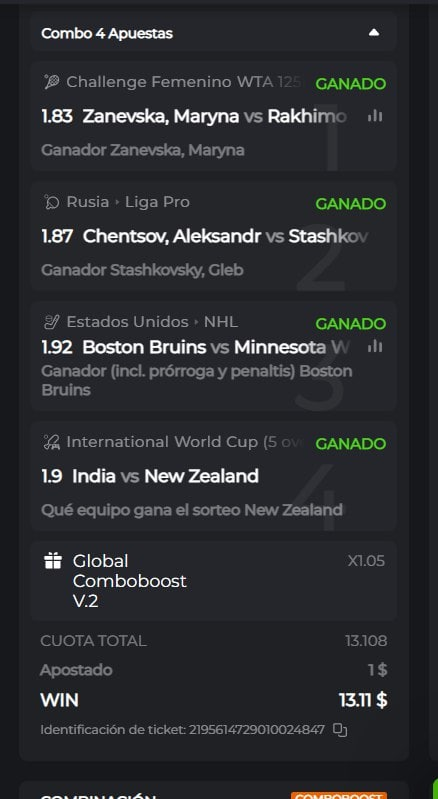Click the ticket ID text 2195614729010024847
Viewport: 438px width, 799px height.
(x=257, y=730)
